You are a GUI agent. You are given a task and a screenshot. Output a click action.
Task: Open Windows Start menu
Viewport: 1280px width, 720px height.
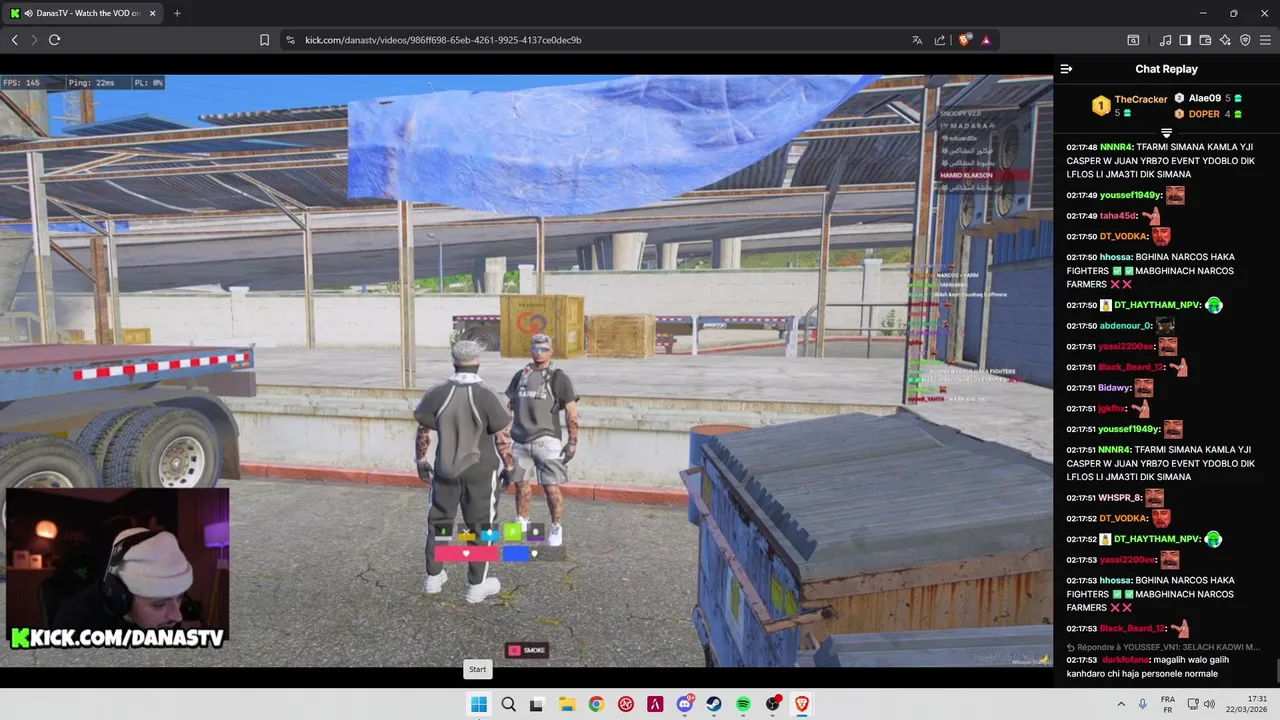point(478,704)
